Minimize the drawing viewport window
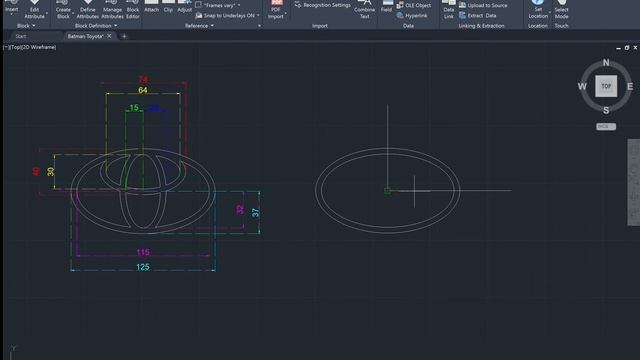The height and width of the screenshot is (360, 640). tap(618, 48)
